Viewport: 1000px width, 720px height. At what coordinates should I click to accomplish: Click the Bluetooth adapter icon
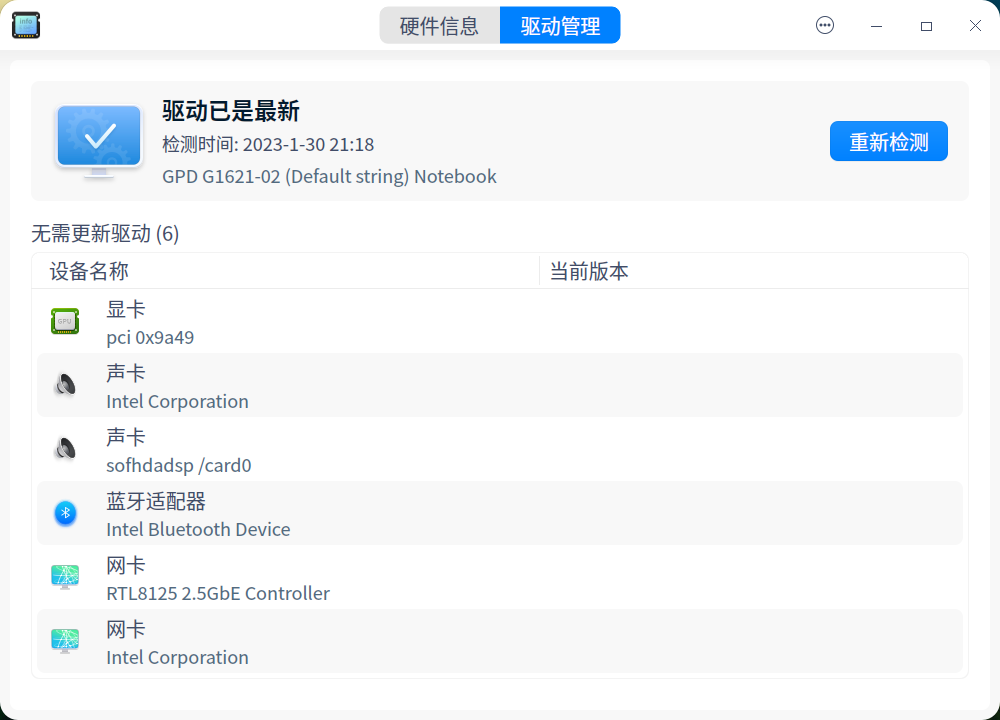click(x=65, y=513)
